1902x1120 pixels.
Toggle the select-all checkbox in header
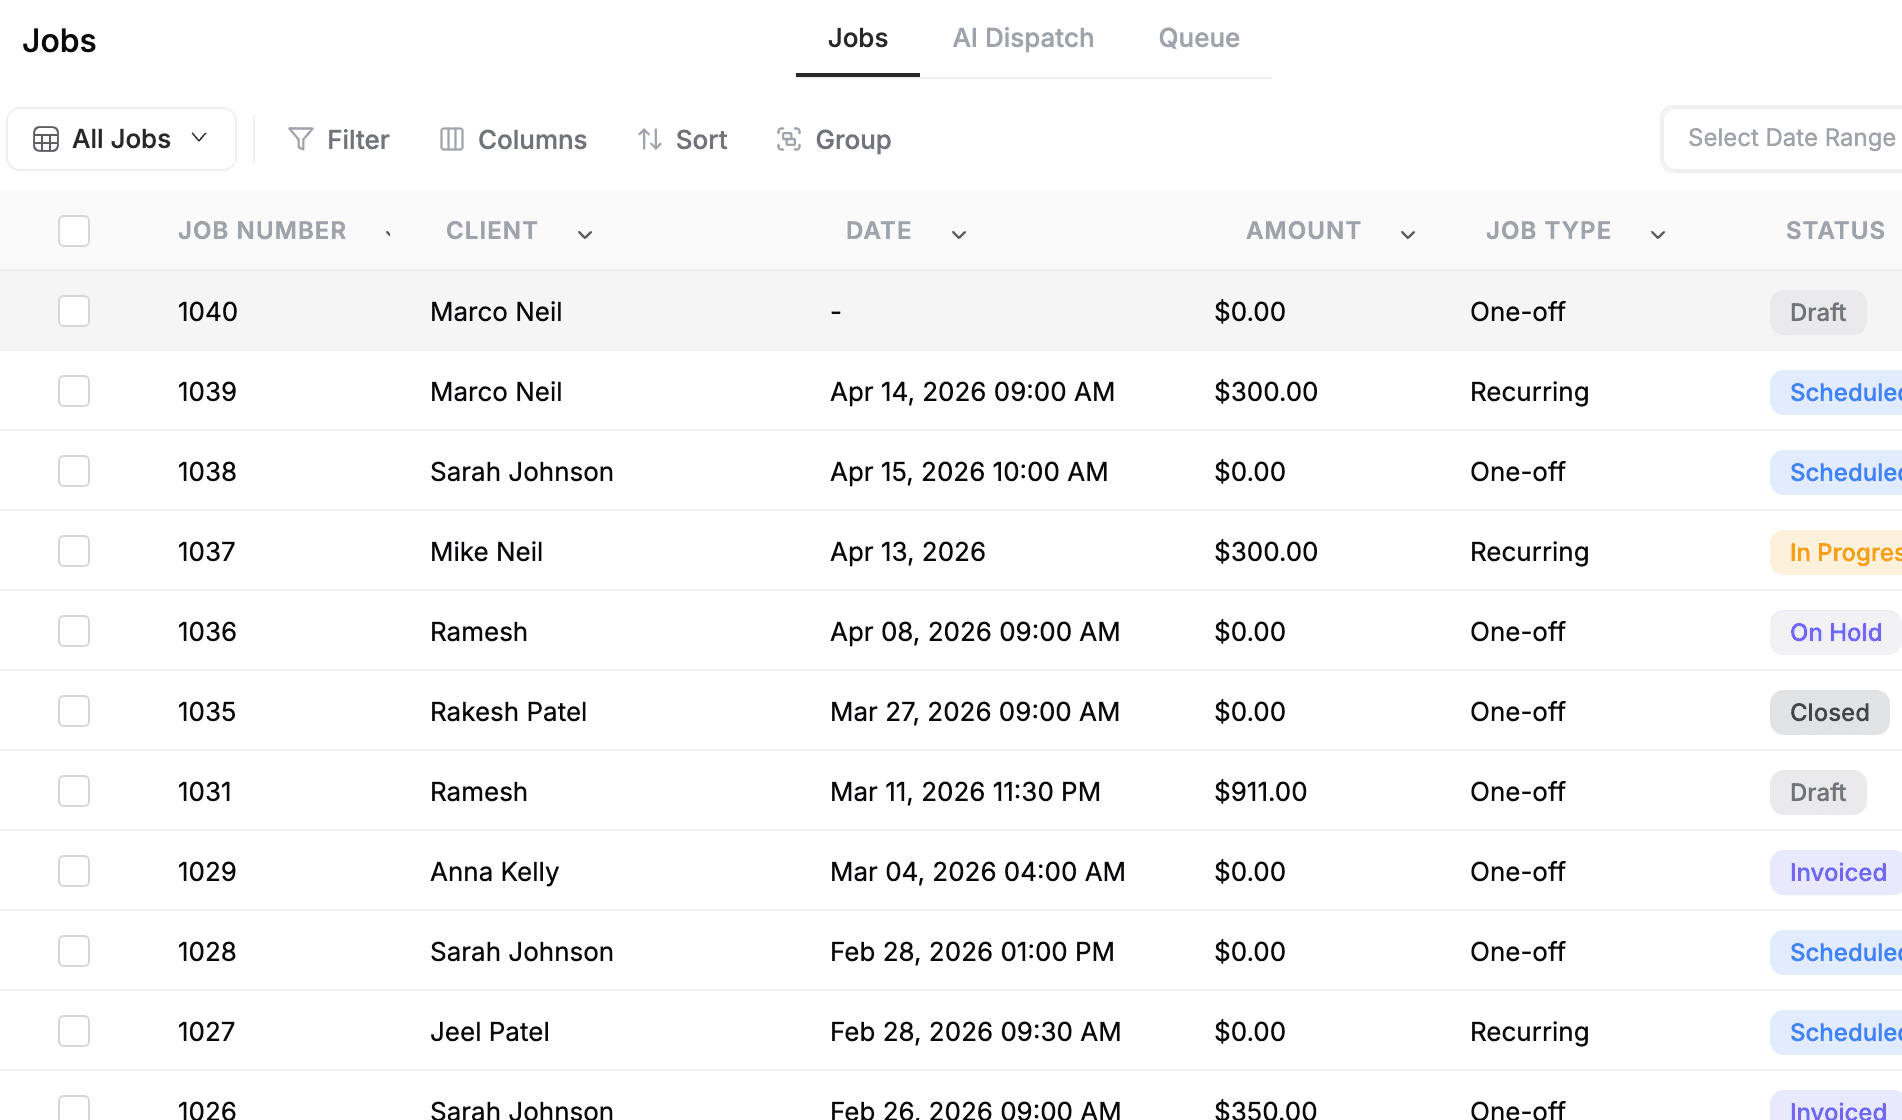point(74,231)
